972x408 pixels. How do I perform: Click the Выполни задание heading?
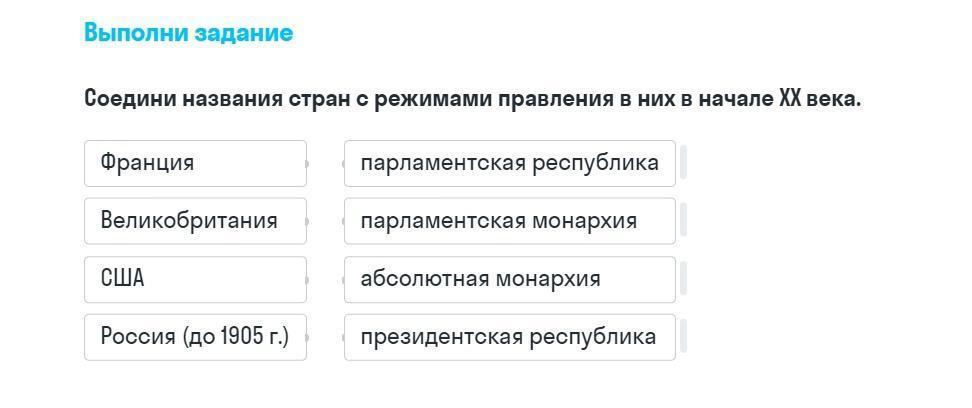click(x=189, y=33)
